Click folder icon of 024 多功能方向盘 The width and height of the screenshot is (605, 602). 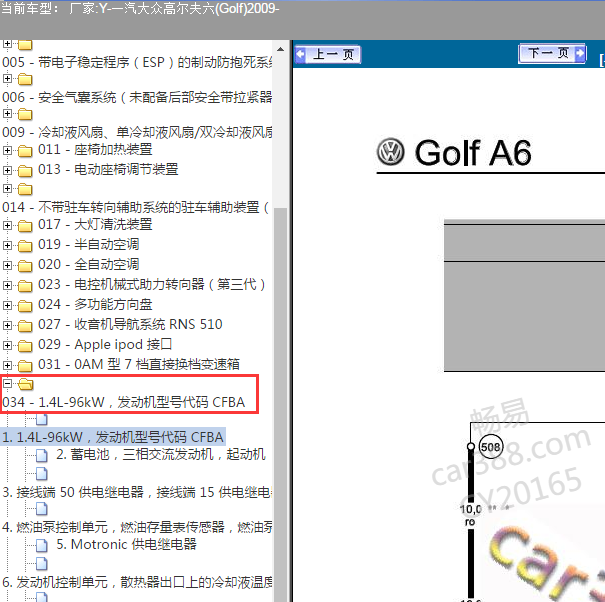click(x=25, y=306)
